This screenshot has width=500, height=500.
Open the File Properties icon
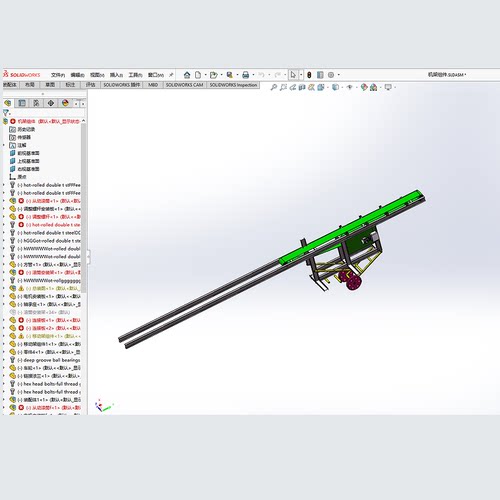tap(320, 75)
